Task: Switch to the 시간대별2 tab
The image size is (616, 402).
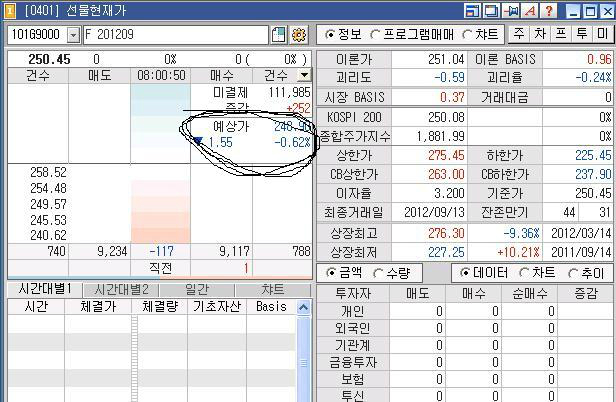Action: click(121, 289)
